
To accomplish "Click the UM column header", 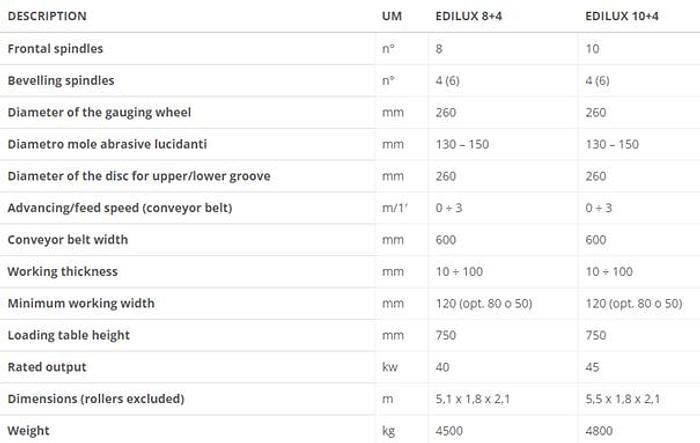I will click(392, 16).
